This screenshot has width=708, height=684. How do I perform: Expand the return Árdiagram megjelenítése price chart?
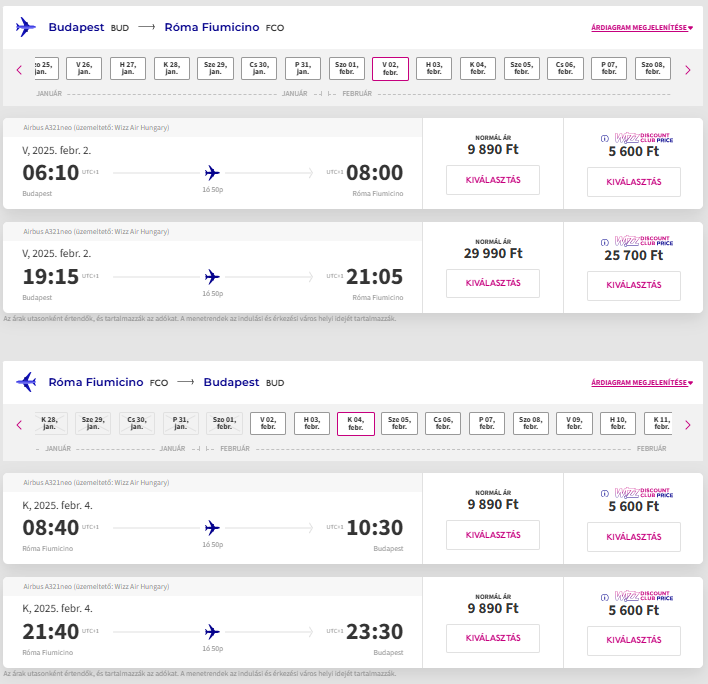pos(641,383)
